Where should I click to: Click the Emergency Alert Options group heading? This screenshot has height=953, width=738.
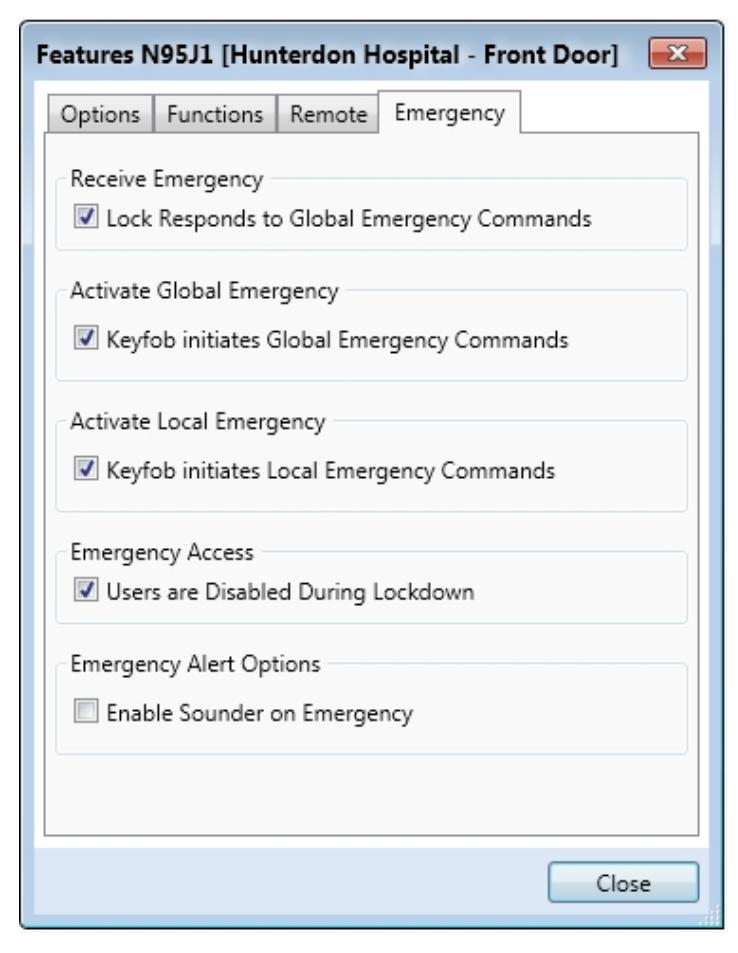[195, 664]
